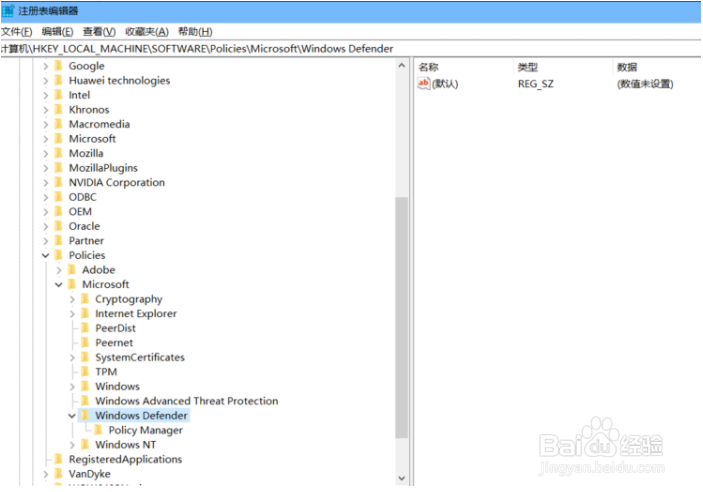This screenshot has height=492, width=703.
Task: Click the 类型 column header
Action: click(528, 67)
